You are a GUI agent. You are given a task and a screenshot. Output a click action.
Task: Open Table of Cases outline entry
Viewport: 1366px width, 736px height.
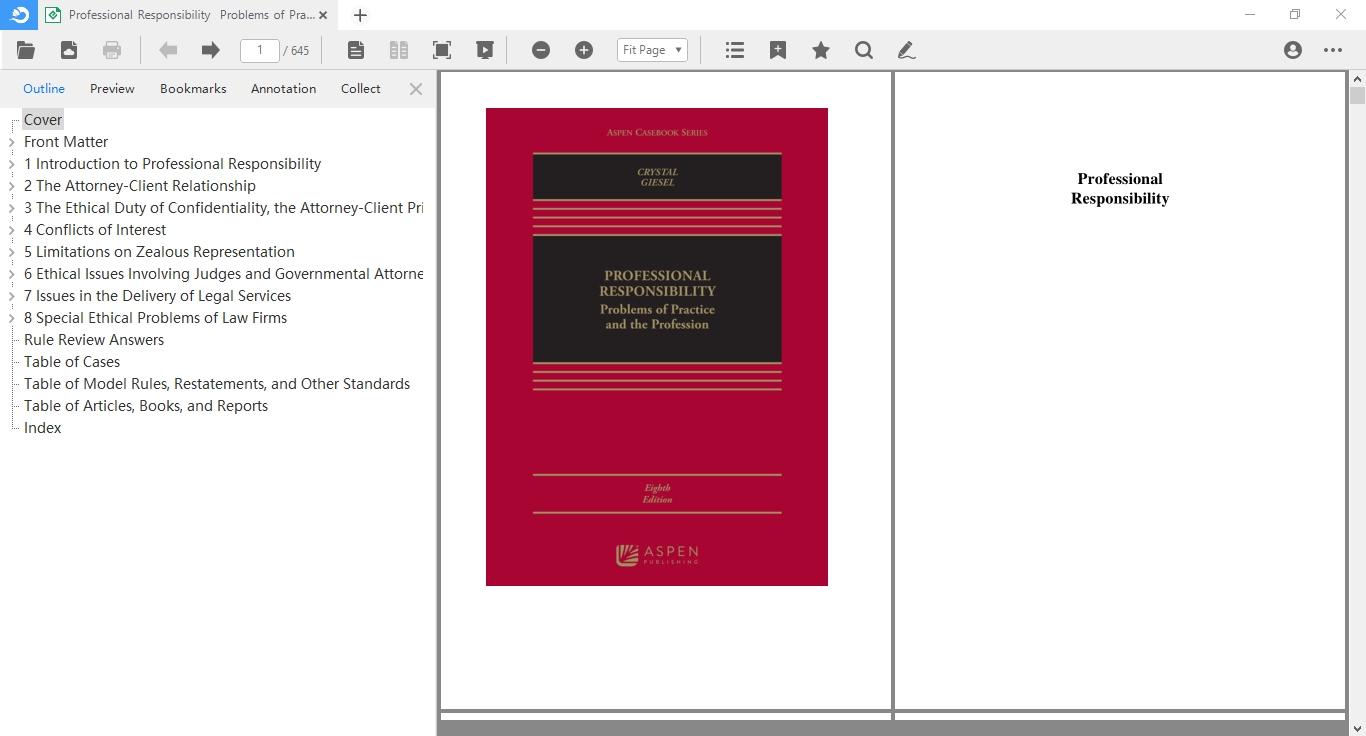tap(72, 362)
